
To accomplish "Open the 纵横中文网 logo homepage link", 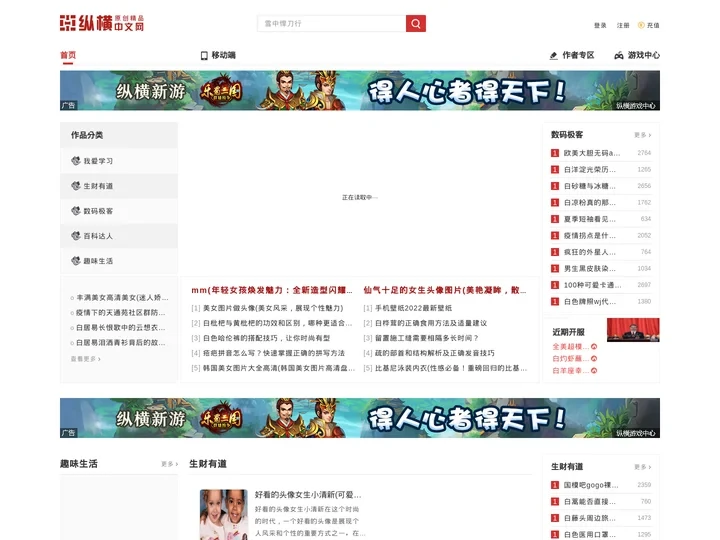I will (x=102, y=23).
